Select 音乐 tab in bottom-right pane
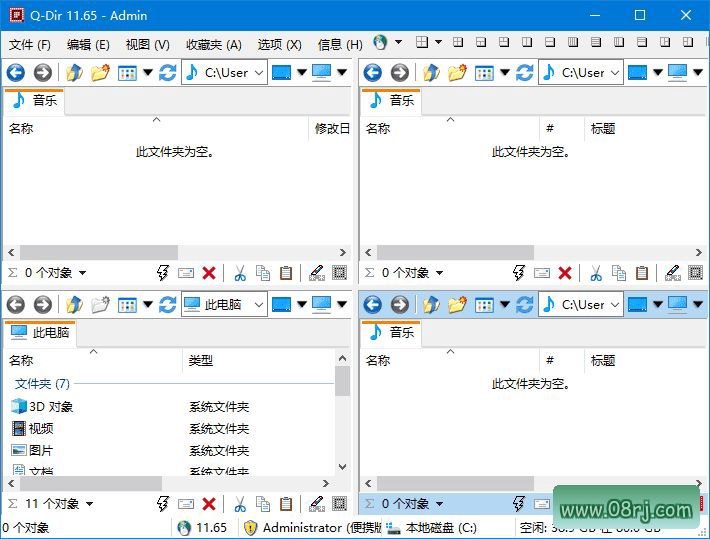 pos(391,332)
